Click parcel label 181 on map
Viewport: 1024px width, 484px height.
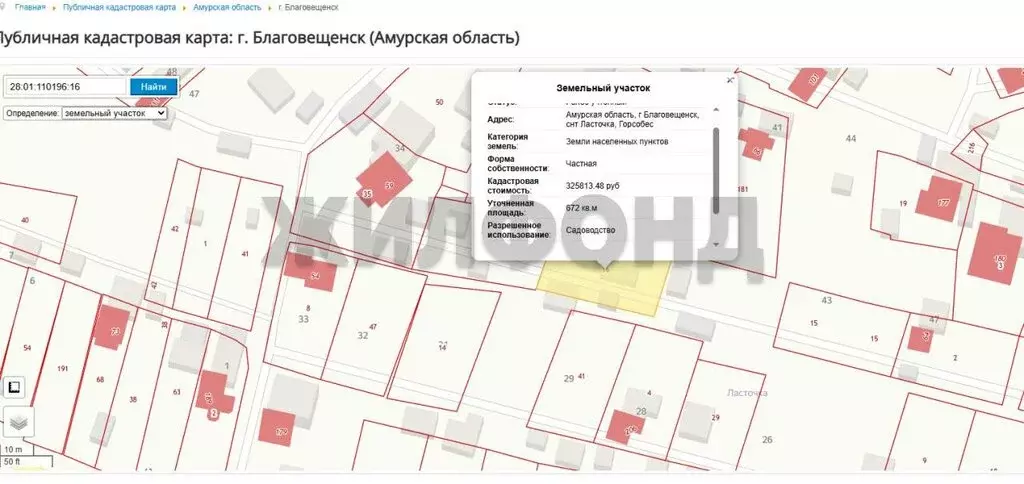click(x=743, y=190)
